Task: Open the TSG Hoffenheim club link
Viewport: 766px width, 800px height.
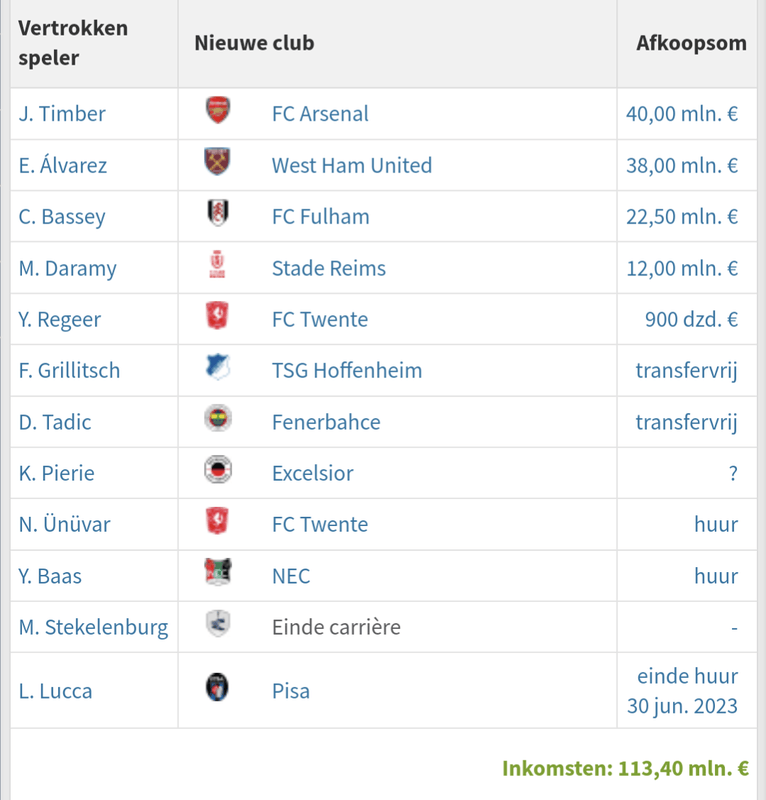Action: tap(347, 370)
